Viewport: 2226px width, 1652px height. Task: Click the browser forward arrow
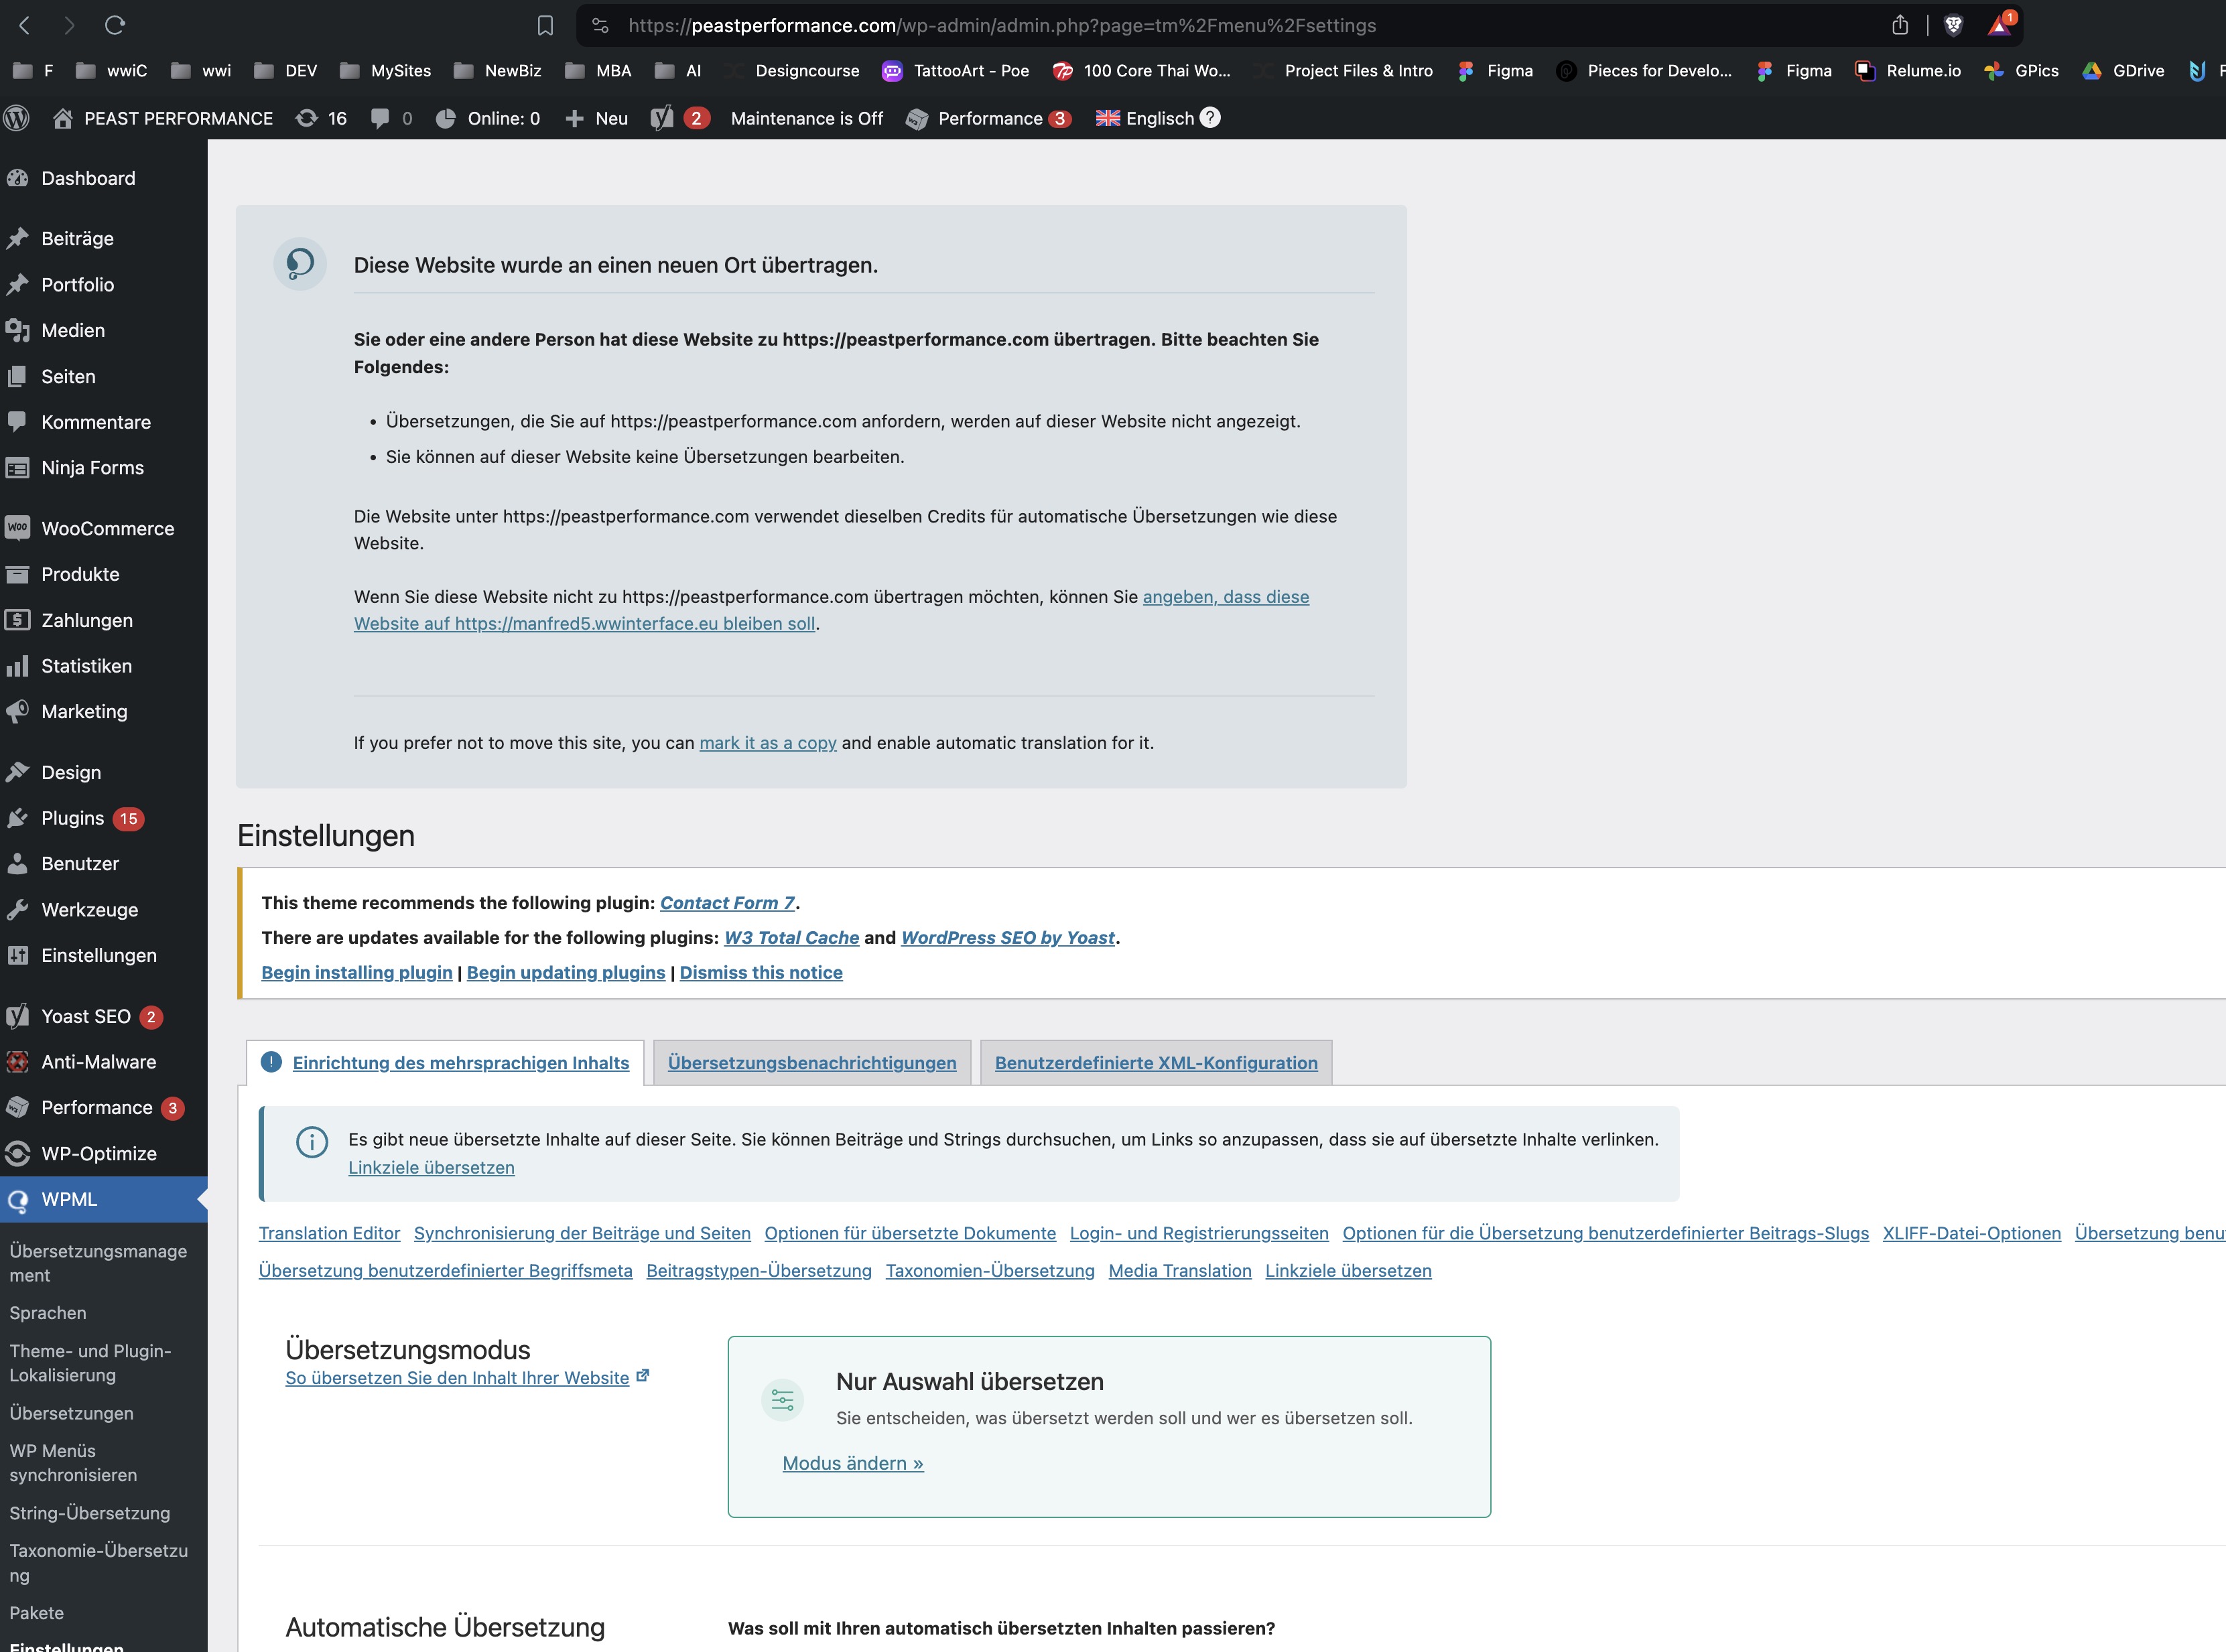(69, 25)
